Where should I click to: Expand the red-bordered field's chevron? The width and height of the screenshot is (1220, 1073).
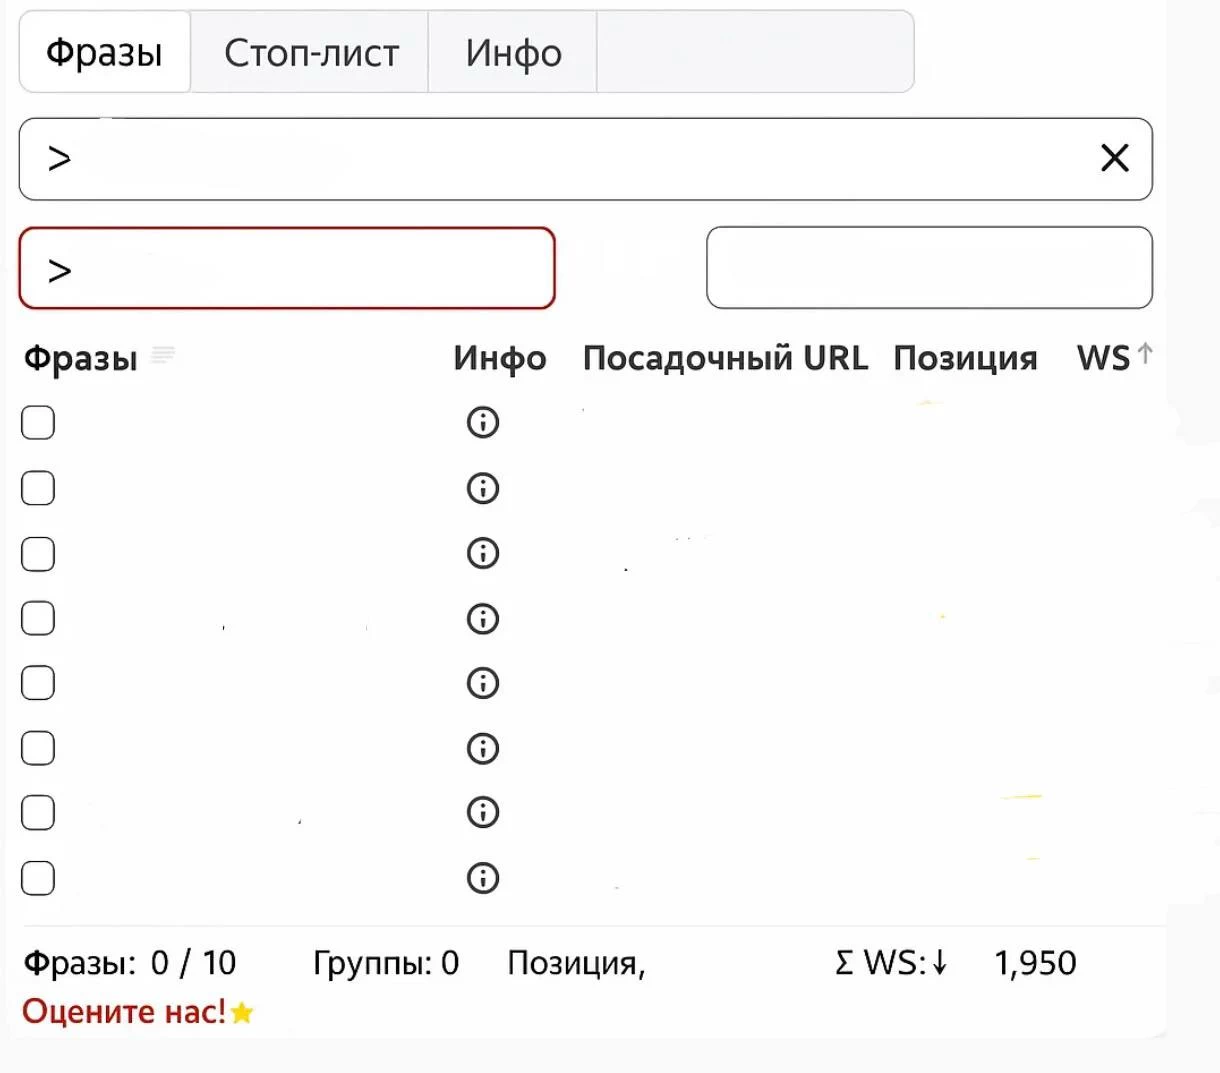pos(60,270)
